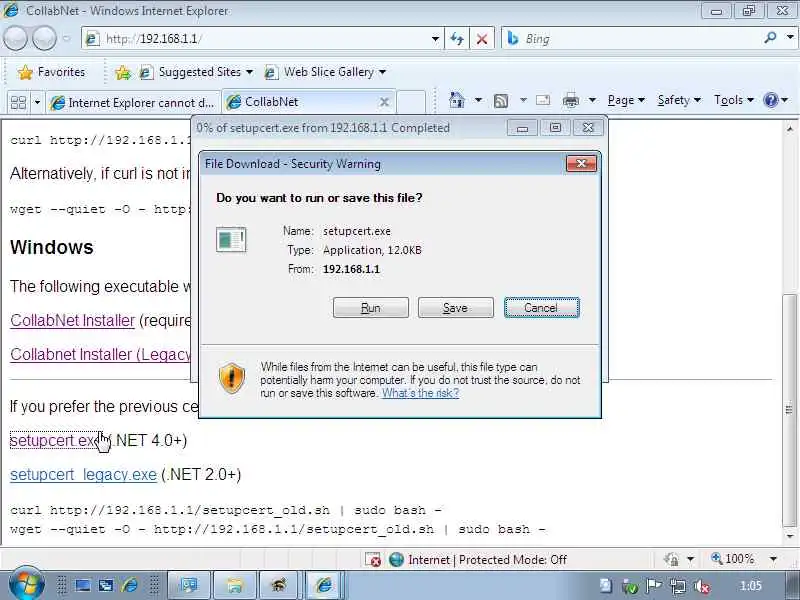This screenshot has height=600, width=800.
Task: Click the network tray icon
Action: 678,586
